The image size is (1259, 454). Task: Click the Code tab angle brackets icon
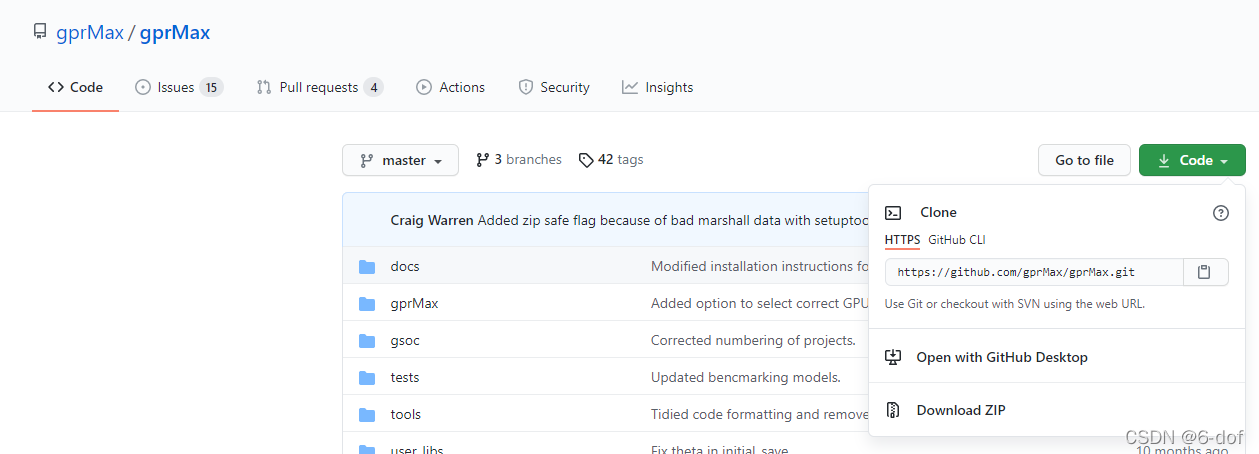tap(56, 87)
